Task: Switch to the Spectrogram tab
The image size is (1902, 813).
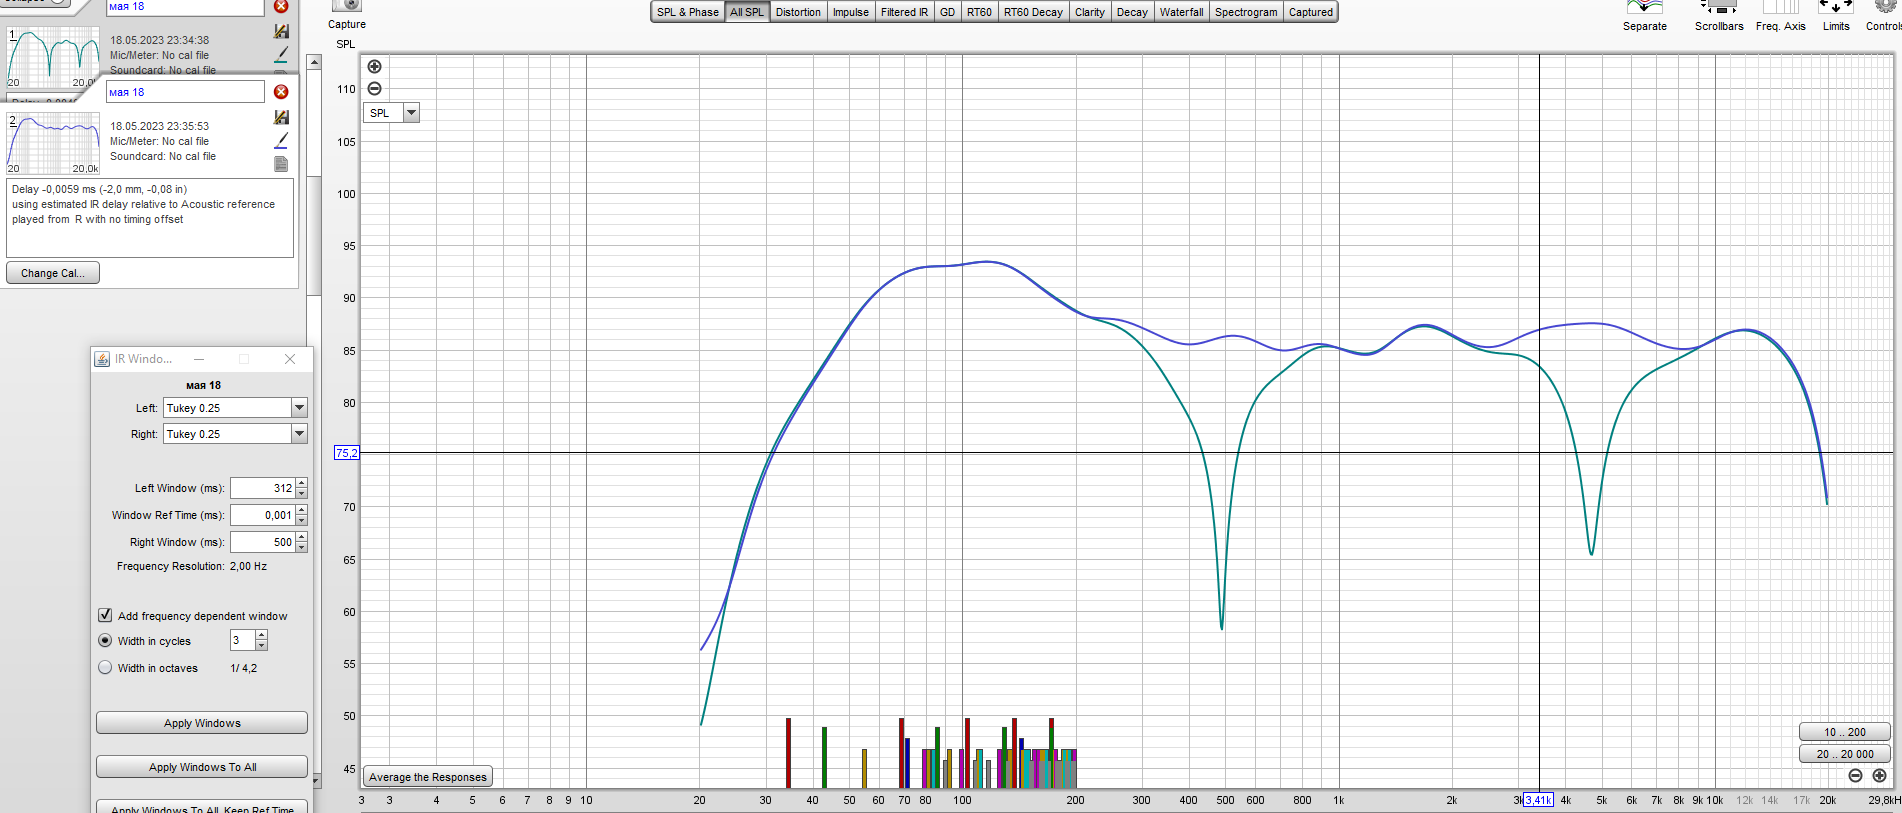Action: pyautogui.click(x=1245, y=12)
